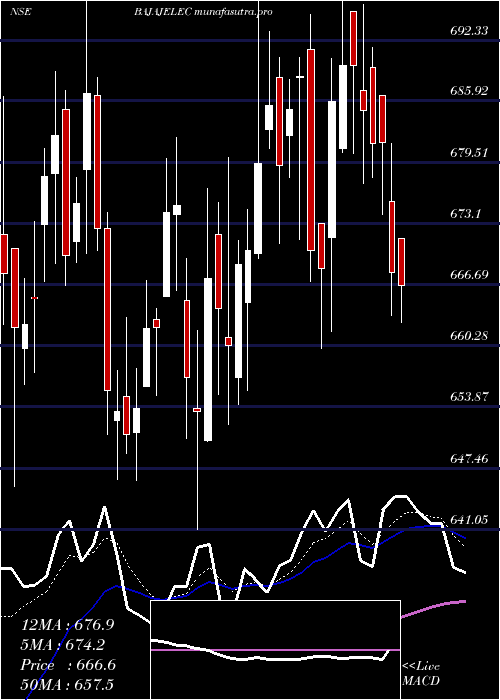Viewport: 500px width, 700px height.
Task: Click the last red candlestick on the right
Action: (401, 262)
